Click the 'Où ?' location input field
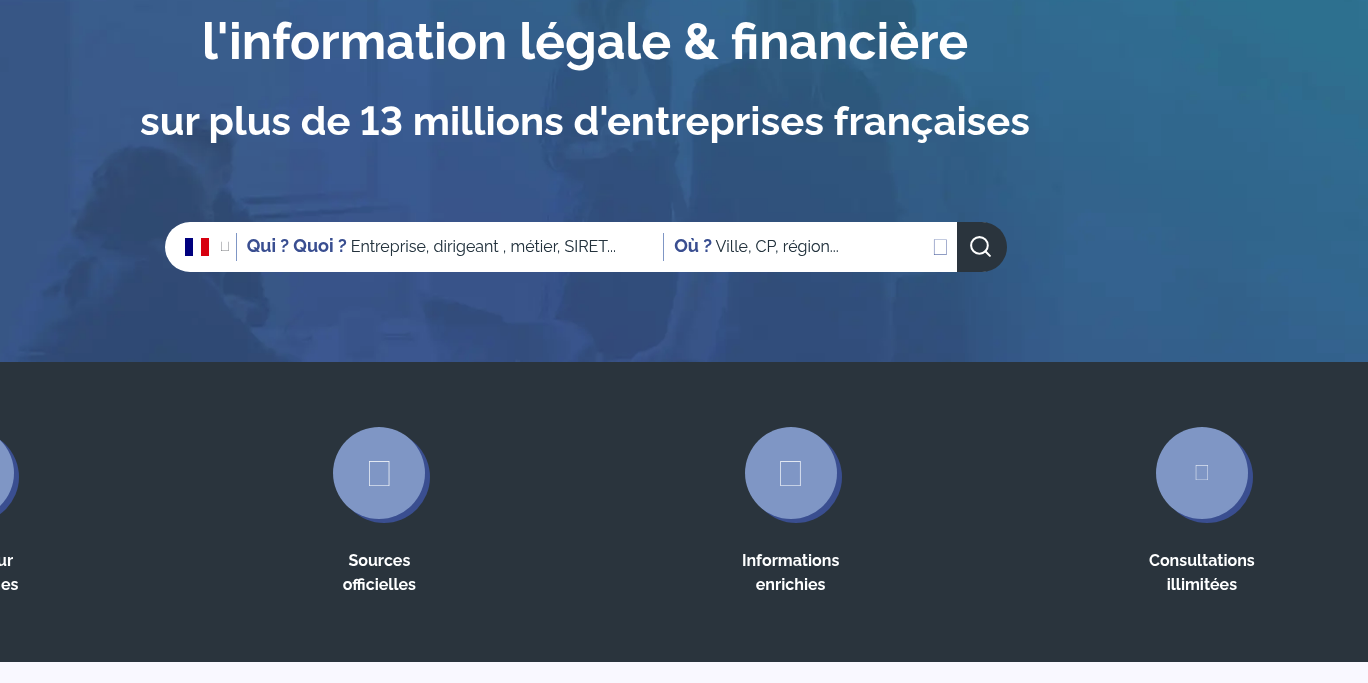Viewport: 1368px width, 683px height. click(x=798, y=247)
